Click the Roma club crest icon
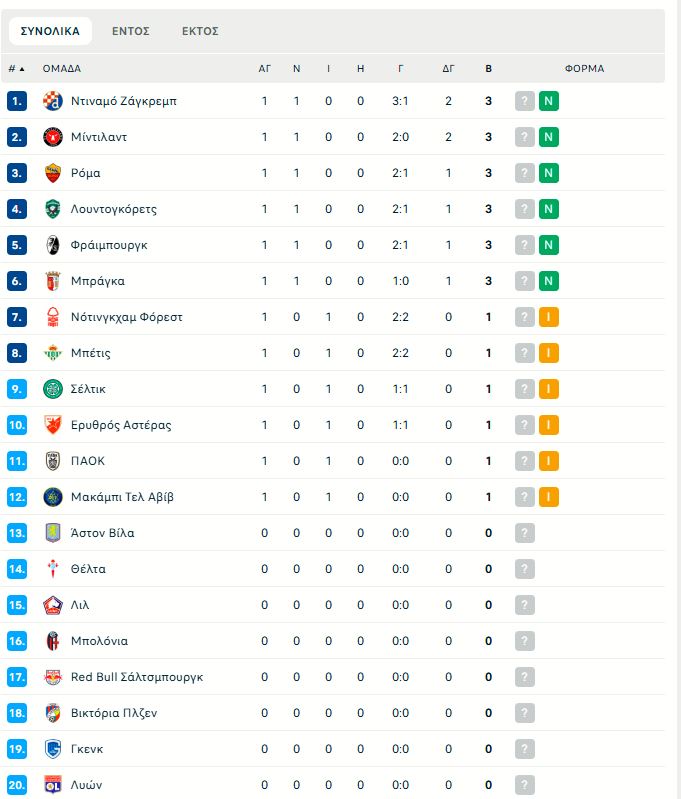Image resolution: width=681 pixels, height=799 pixels. [x=53, y=173]
